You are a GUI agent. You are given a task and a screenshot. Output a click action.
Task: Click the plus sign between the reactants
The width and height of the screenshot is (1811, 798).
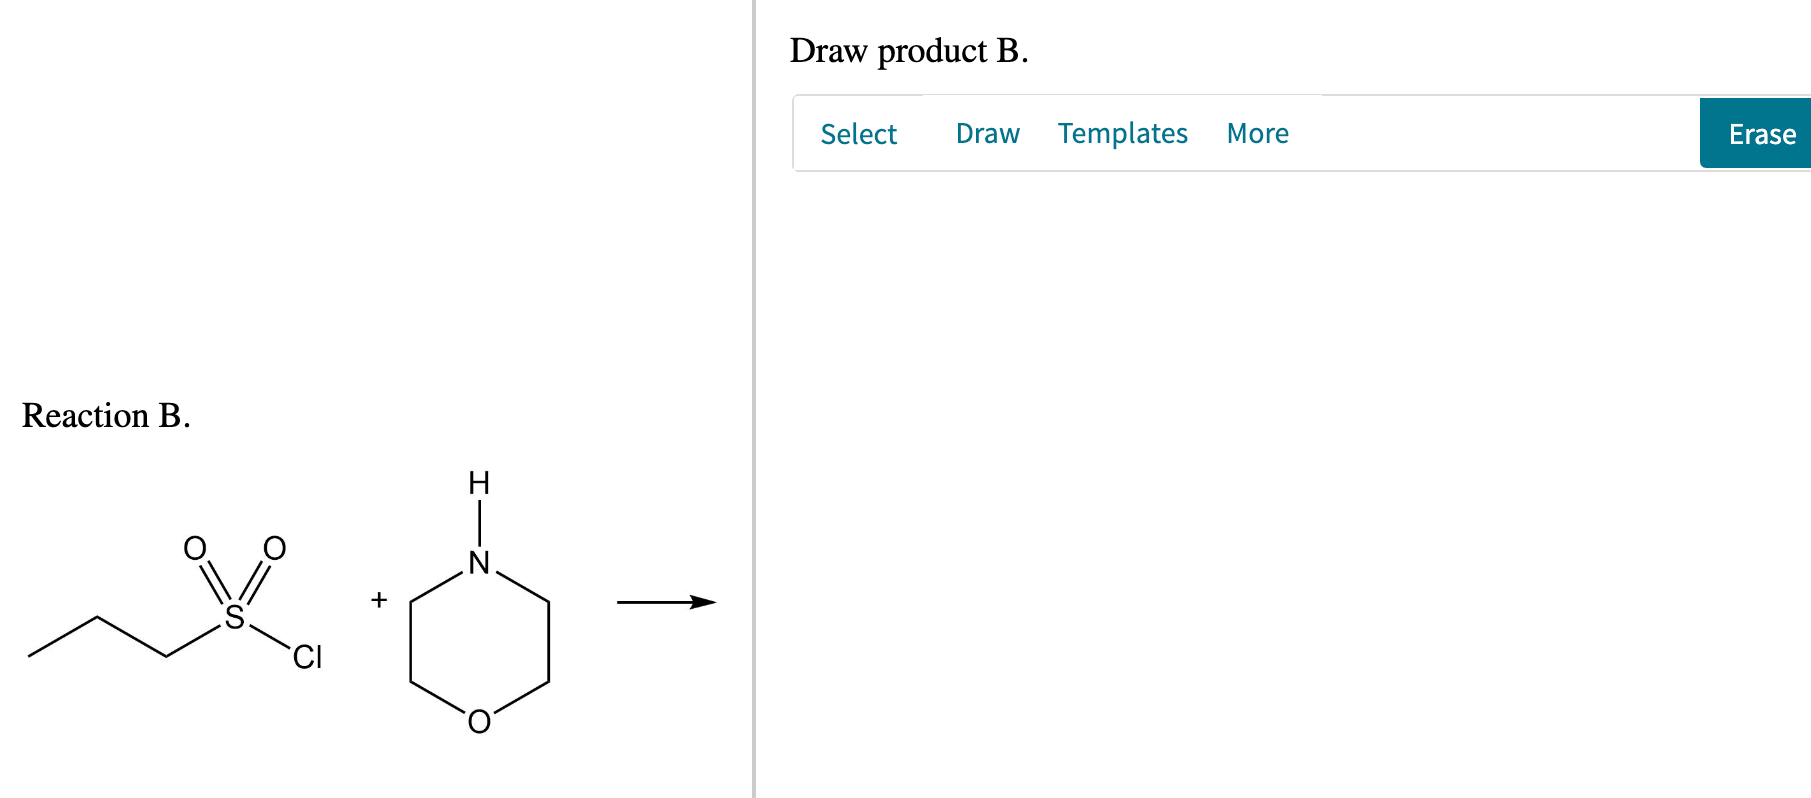pyautogui.click(x=378, y=600)
